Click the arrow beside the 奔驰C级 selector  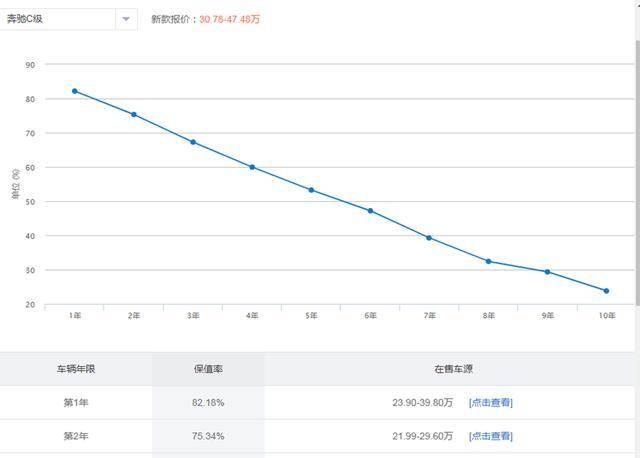[126, 19]
